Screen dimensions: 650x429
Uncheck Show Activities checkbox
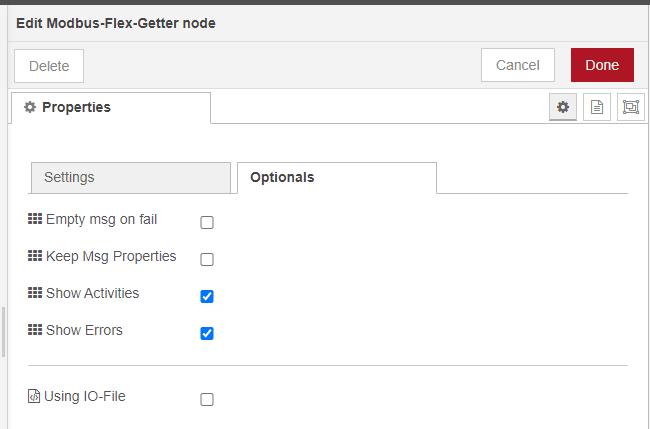pos(207,296)
